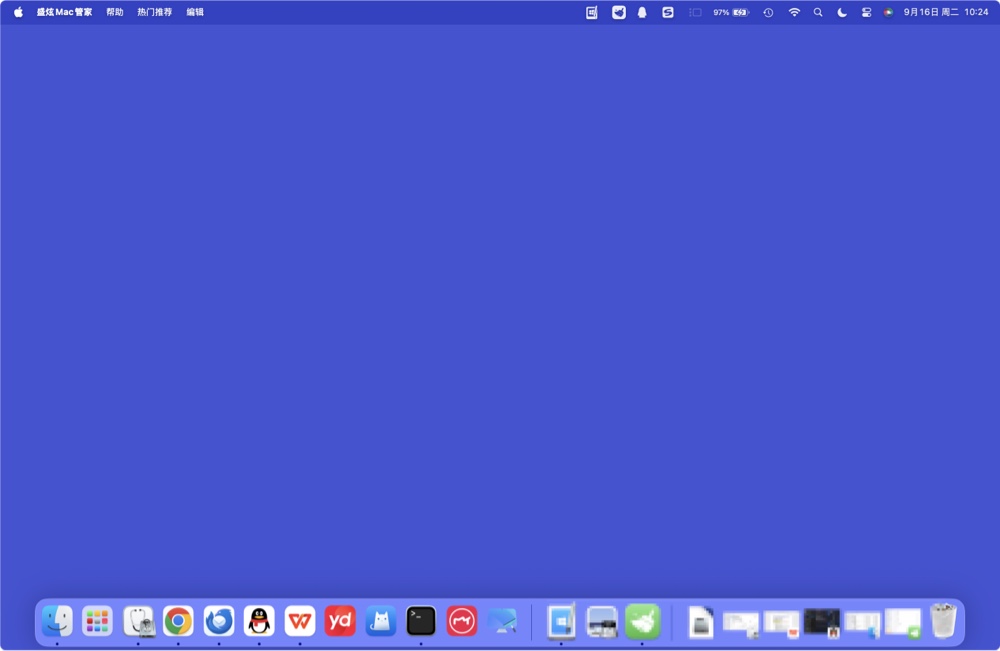Viewport: 1000px width, 651px height.
Task: Open Launchpad from the dock
Action: point(97,621)
